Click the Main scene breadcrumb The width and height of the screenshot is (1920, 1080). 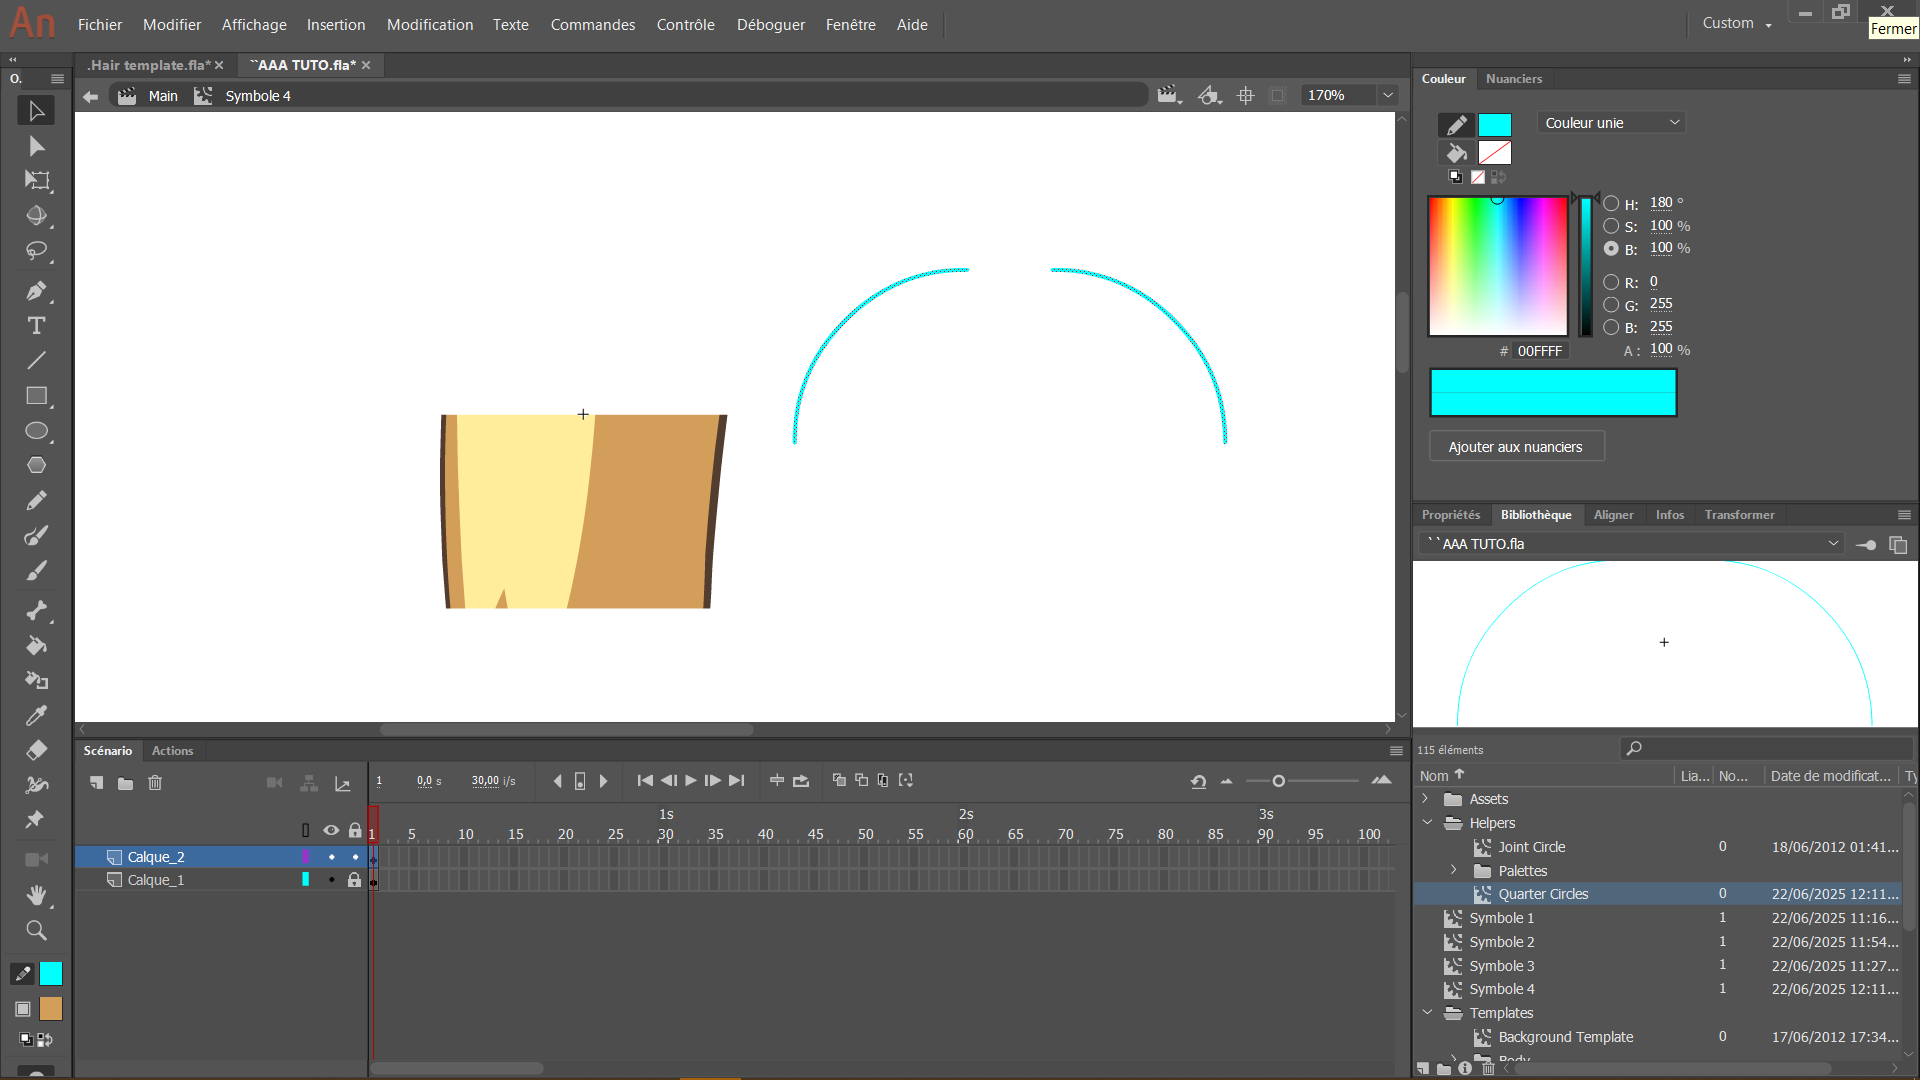coord(163,96)
